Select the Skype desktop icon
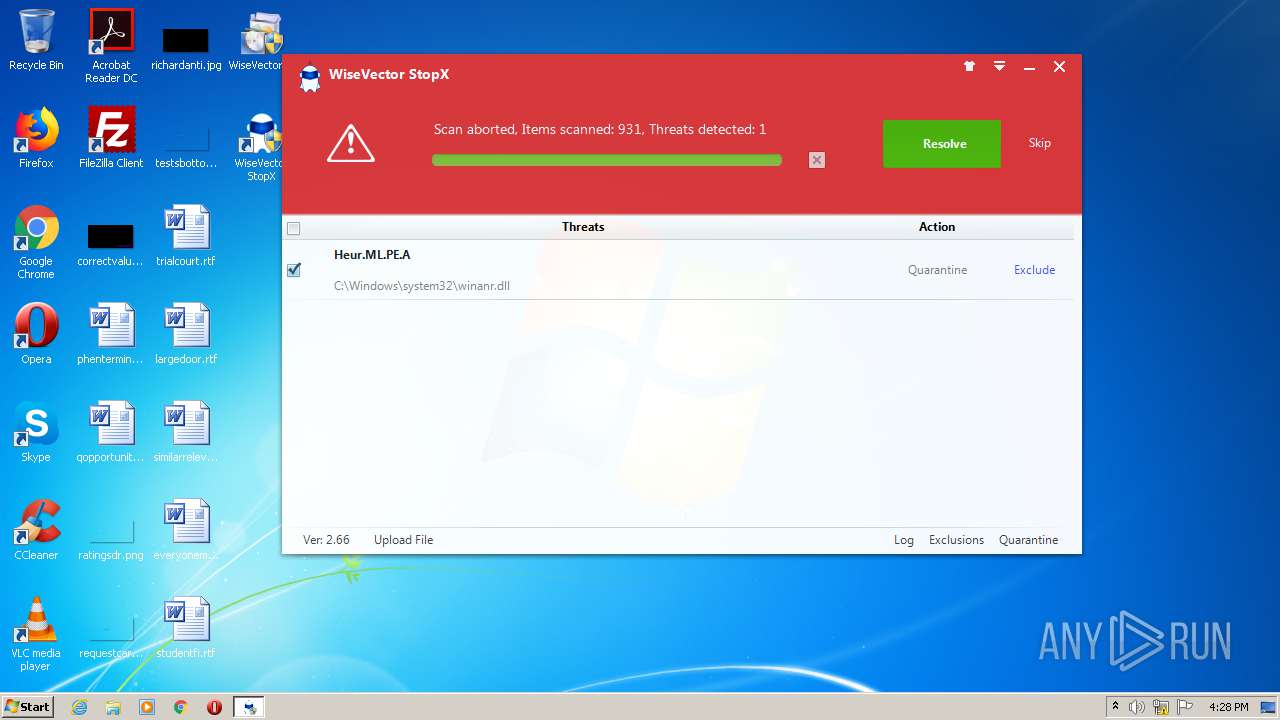Screen dimensions: 1280x720 36,432
